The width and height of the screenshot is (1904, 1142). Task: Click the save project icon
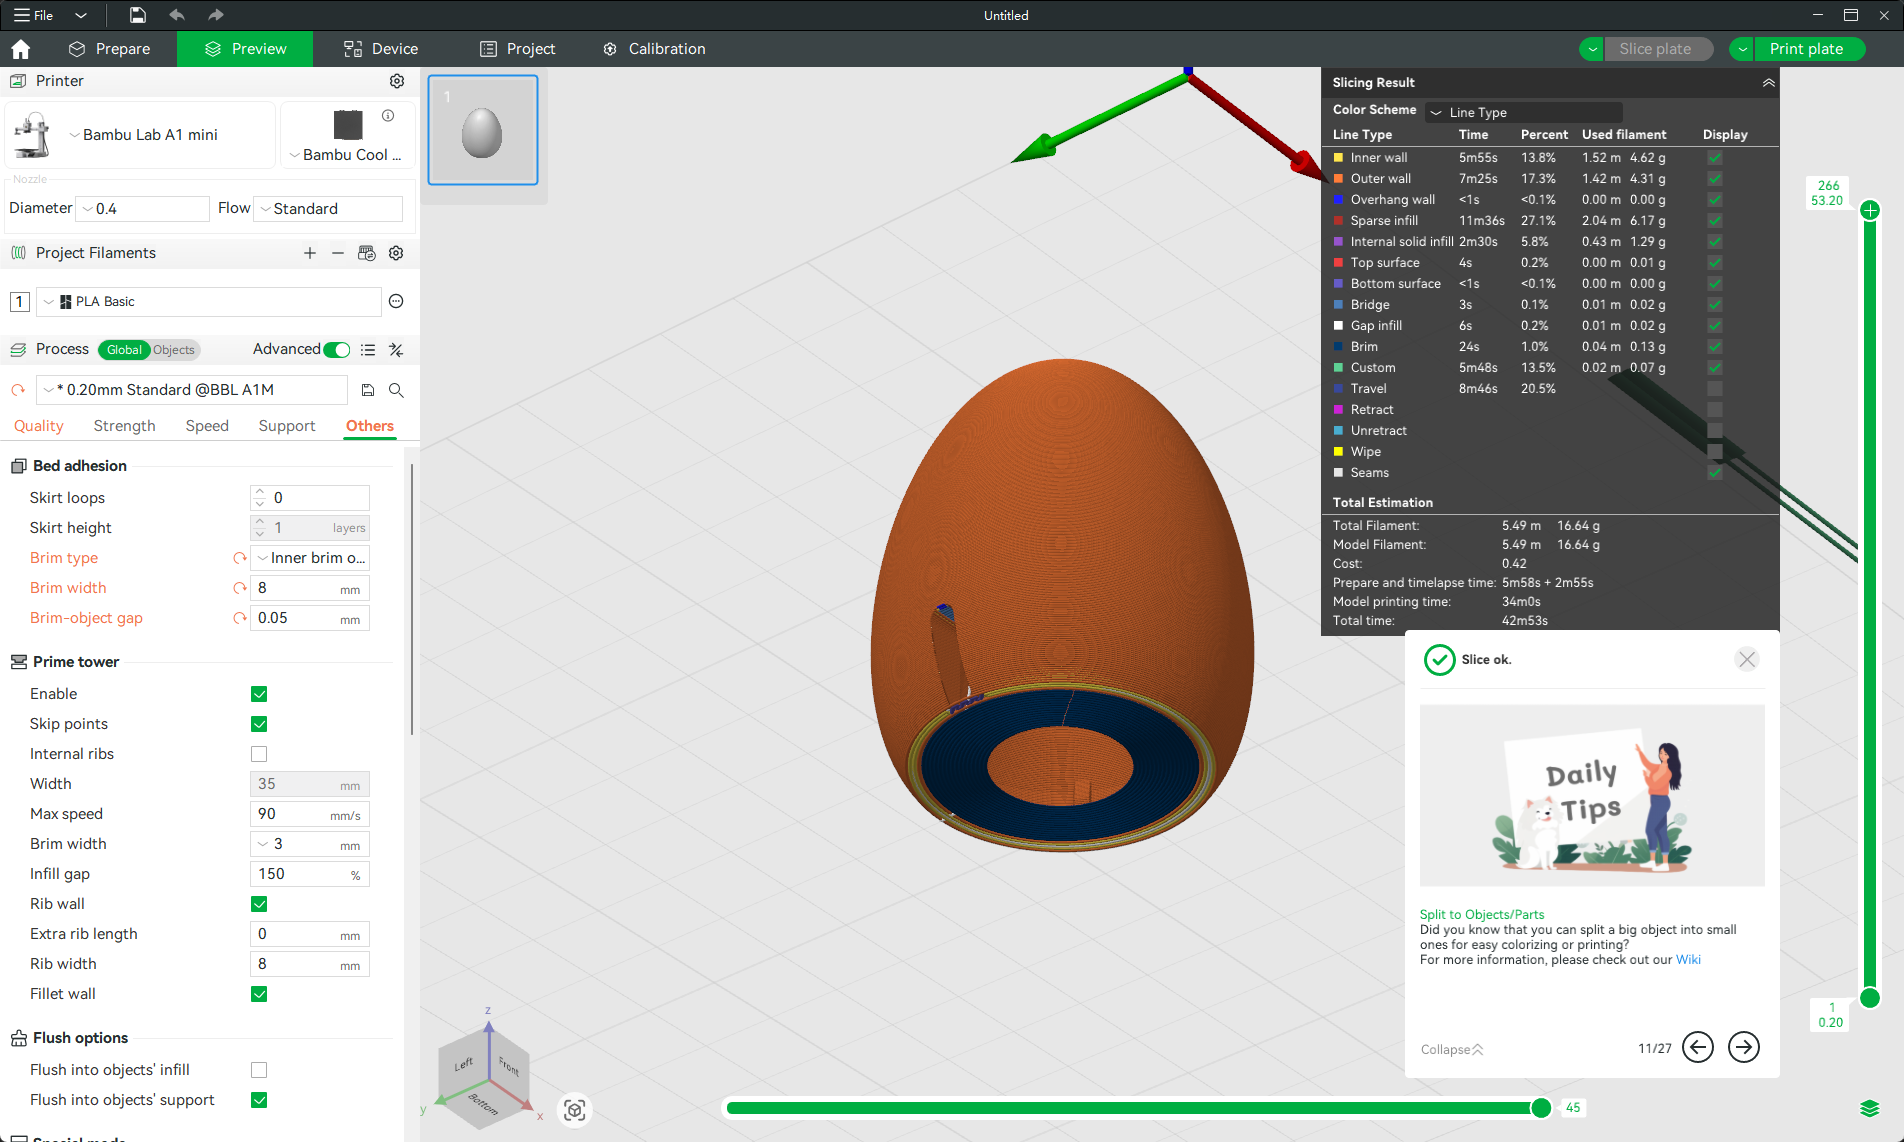[138, 15]
